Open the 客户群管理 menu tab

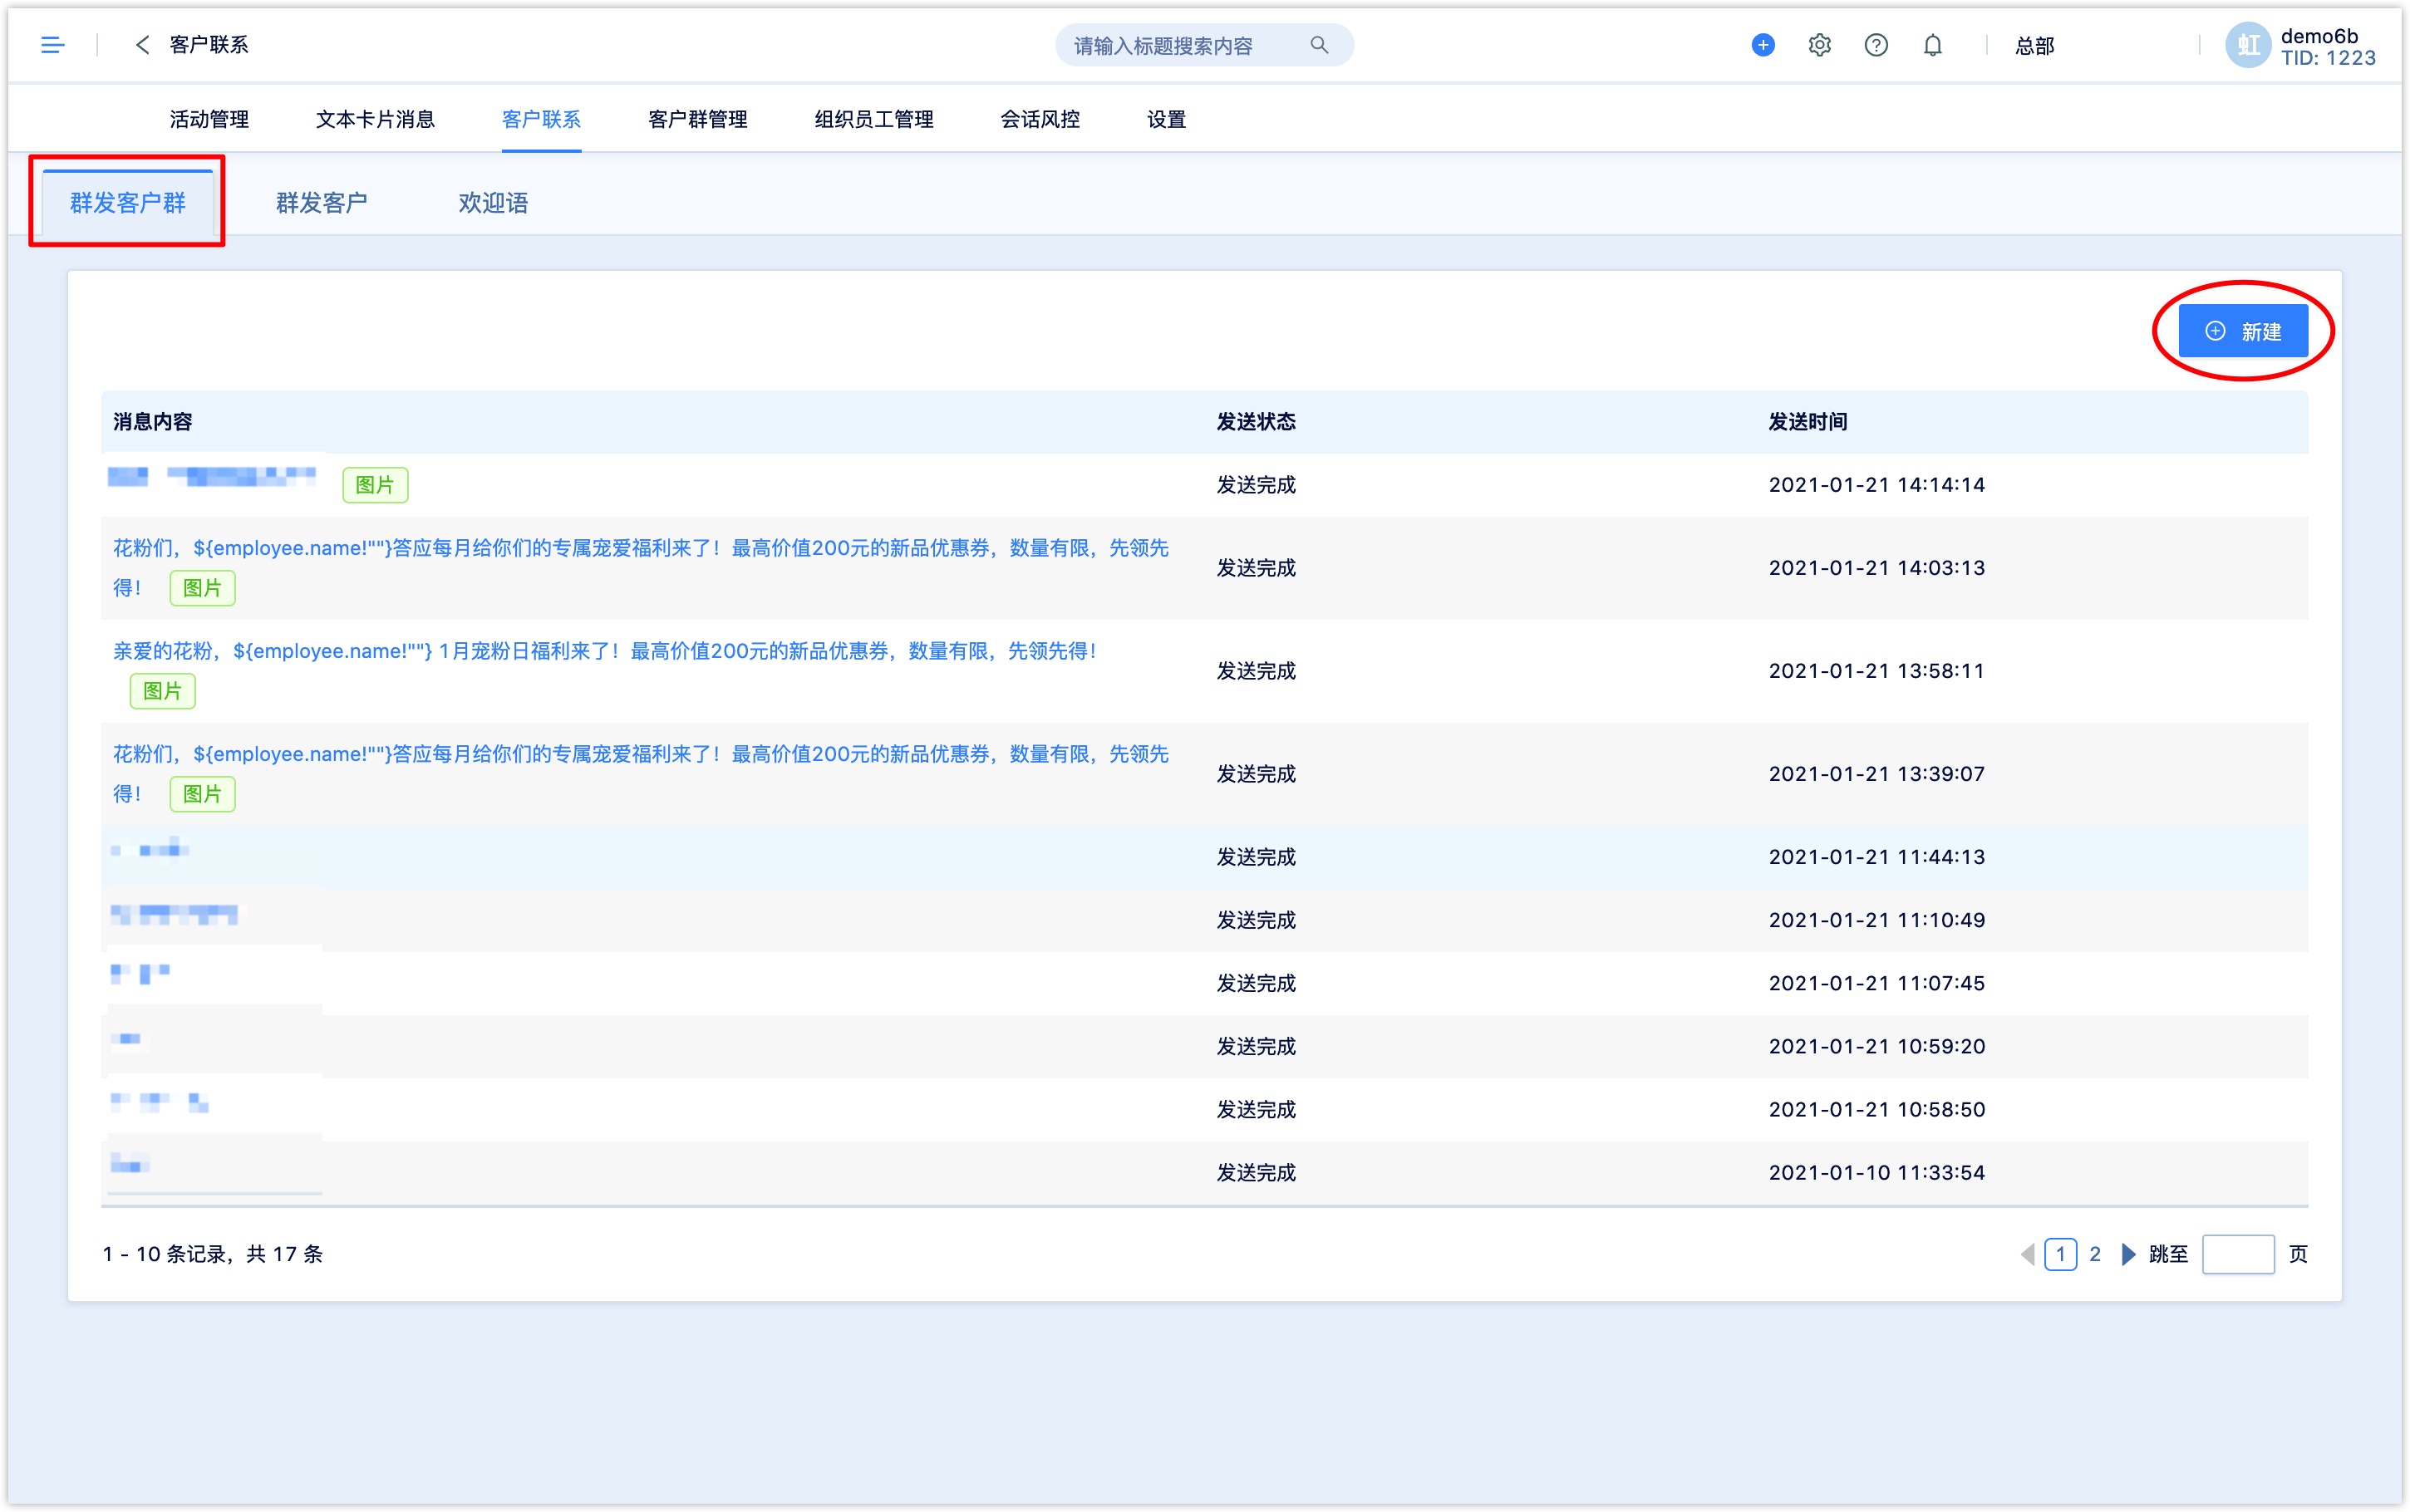pos(697,119)
